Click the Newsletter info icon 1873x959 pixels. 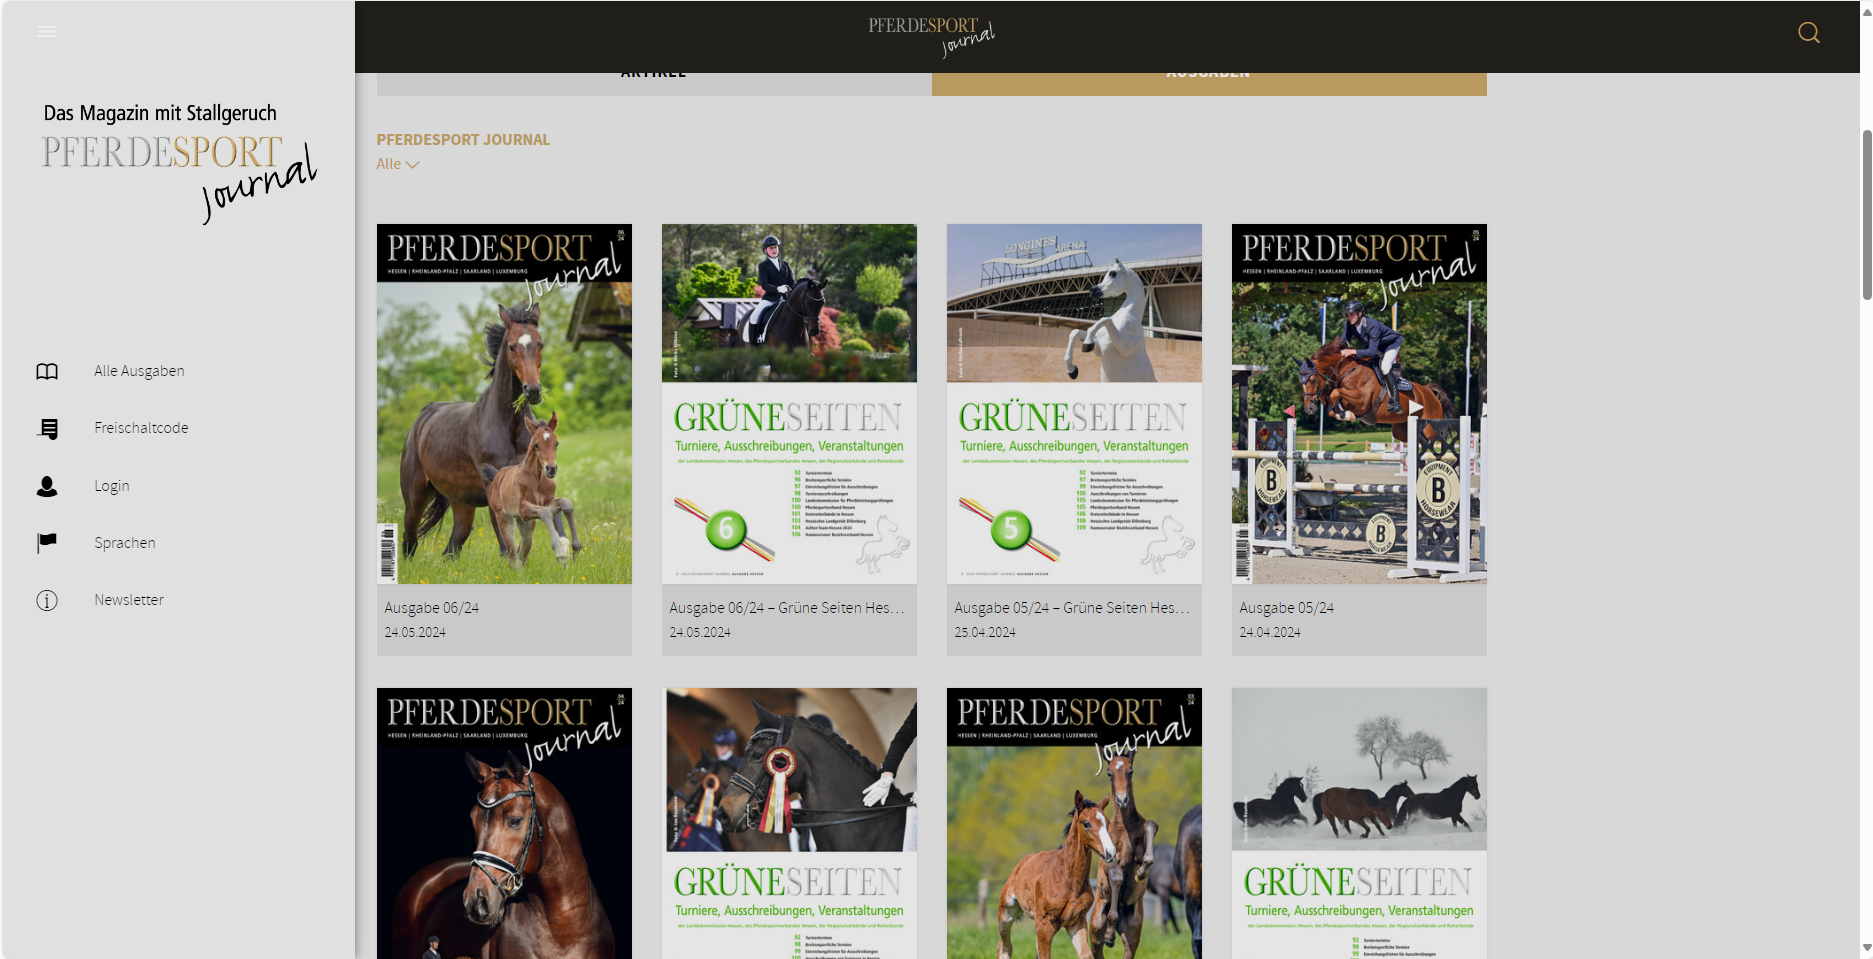pyautogui.click(x=47, y=600)
